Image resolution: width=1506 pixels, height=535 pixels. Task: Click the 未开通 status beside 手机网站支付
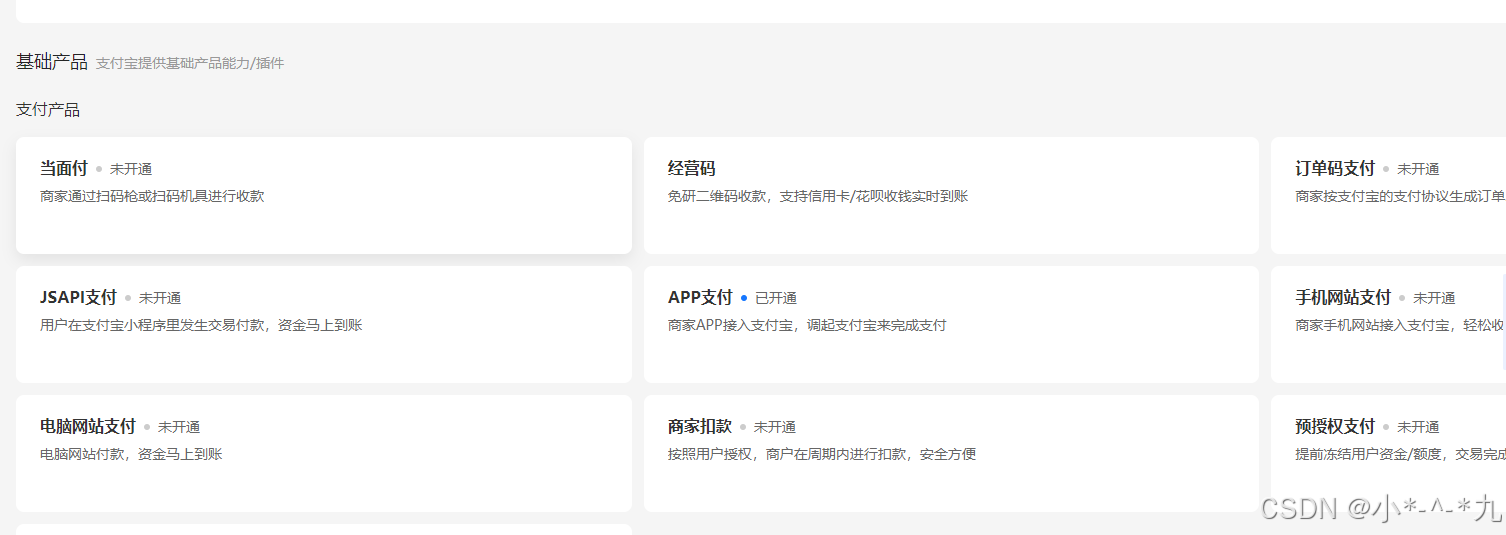point(1434,298)
